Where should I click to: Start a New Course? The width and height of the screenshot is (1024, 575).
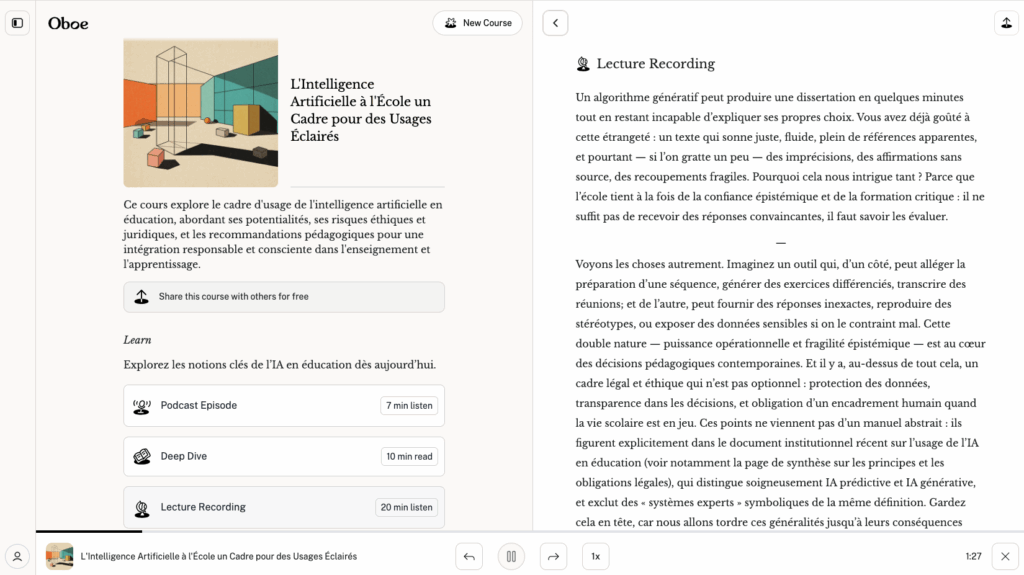pyautogui.click(x=477, y=23)
